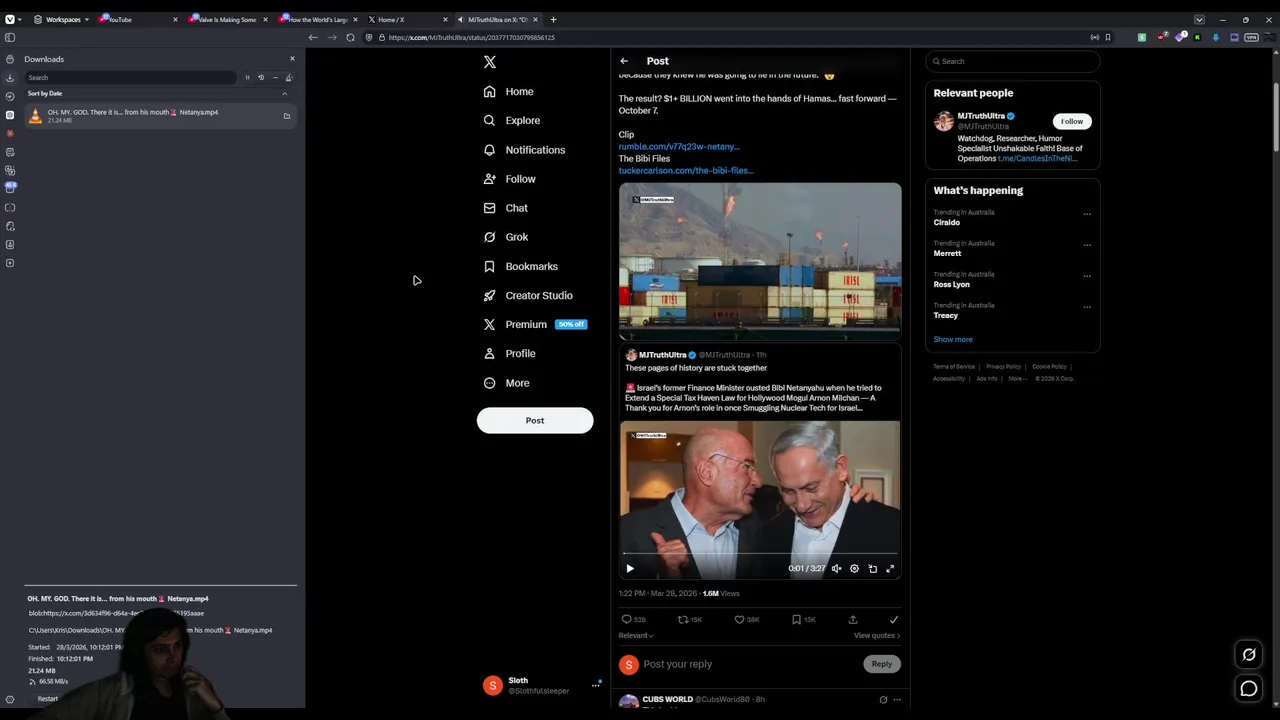Click the grey Reply button

[x=881, y=664]
